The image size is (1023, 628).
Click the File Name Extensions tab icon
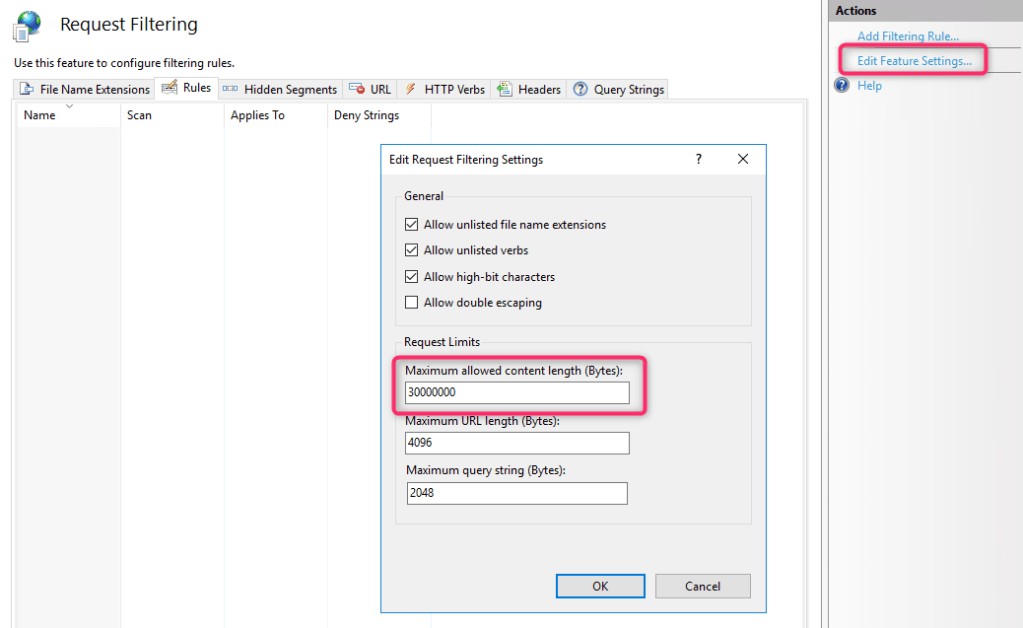pos(27,90)
